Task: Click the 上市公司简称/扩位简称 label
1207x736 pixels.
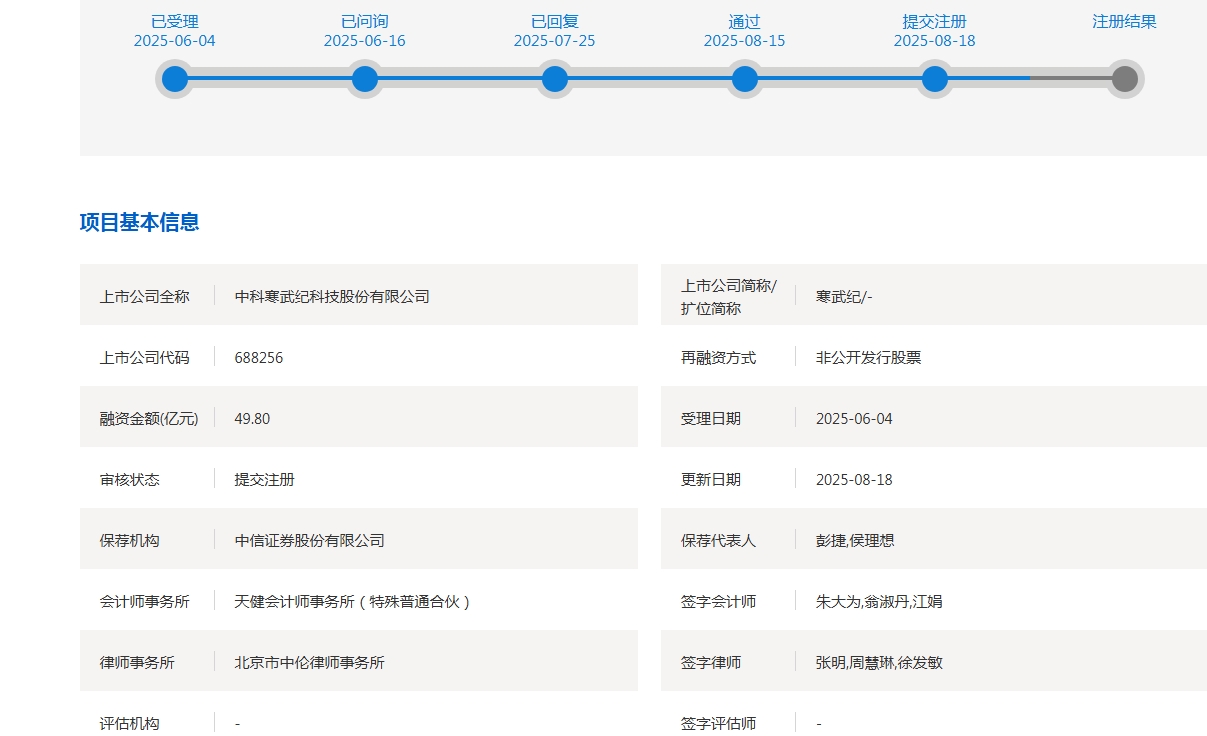Action: [729, 296]
